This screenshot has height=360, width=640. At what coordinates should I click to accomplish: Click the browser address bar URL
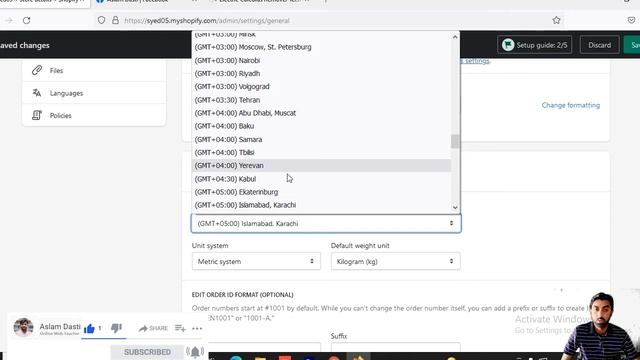tap(207, 20)
